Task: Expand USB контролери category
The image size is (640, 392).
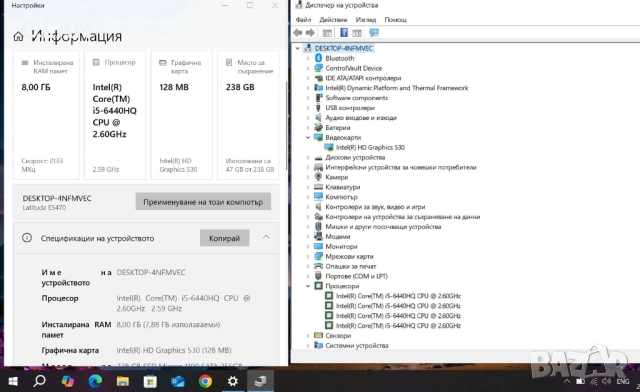Action: pos(308,108)
